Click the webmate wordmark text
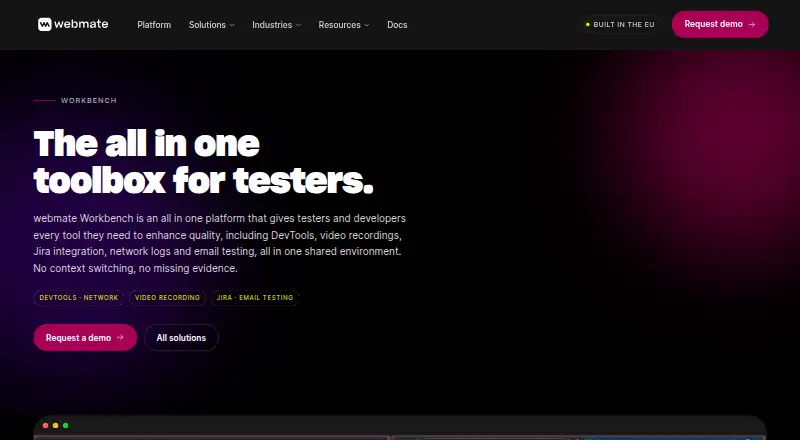The height and width of the screenshot is (440, 800). 81,24
